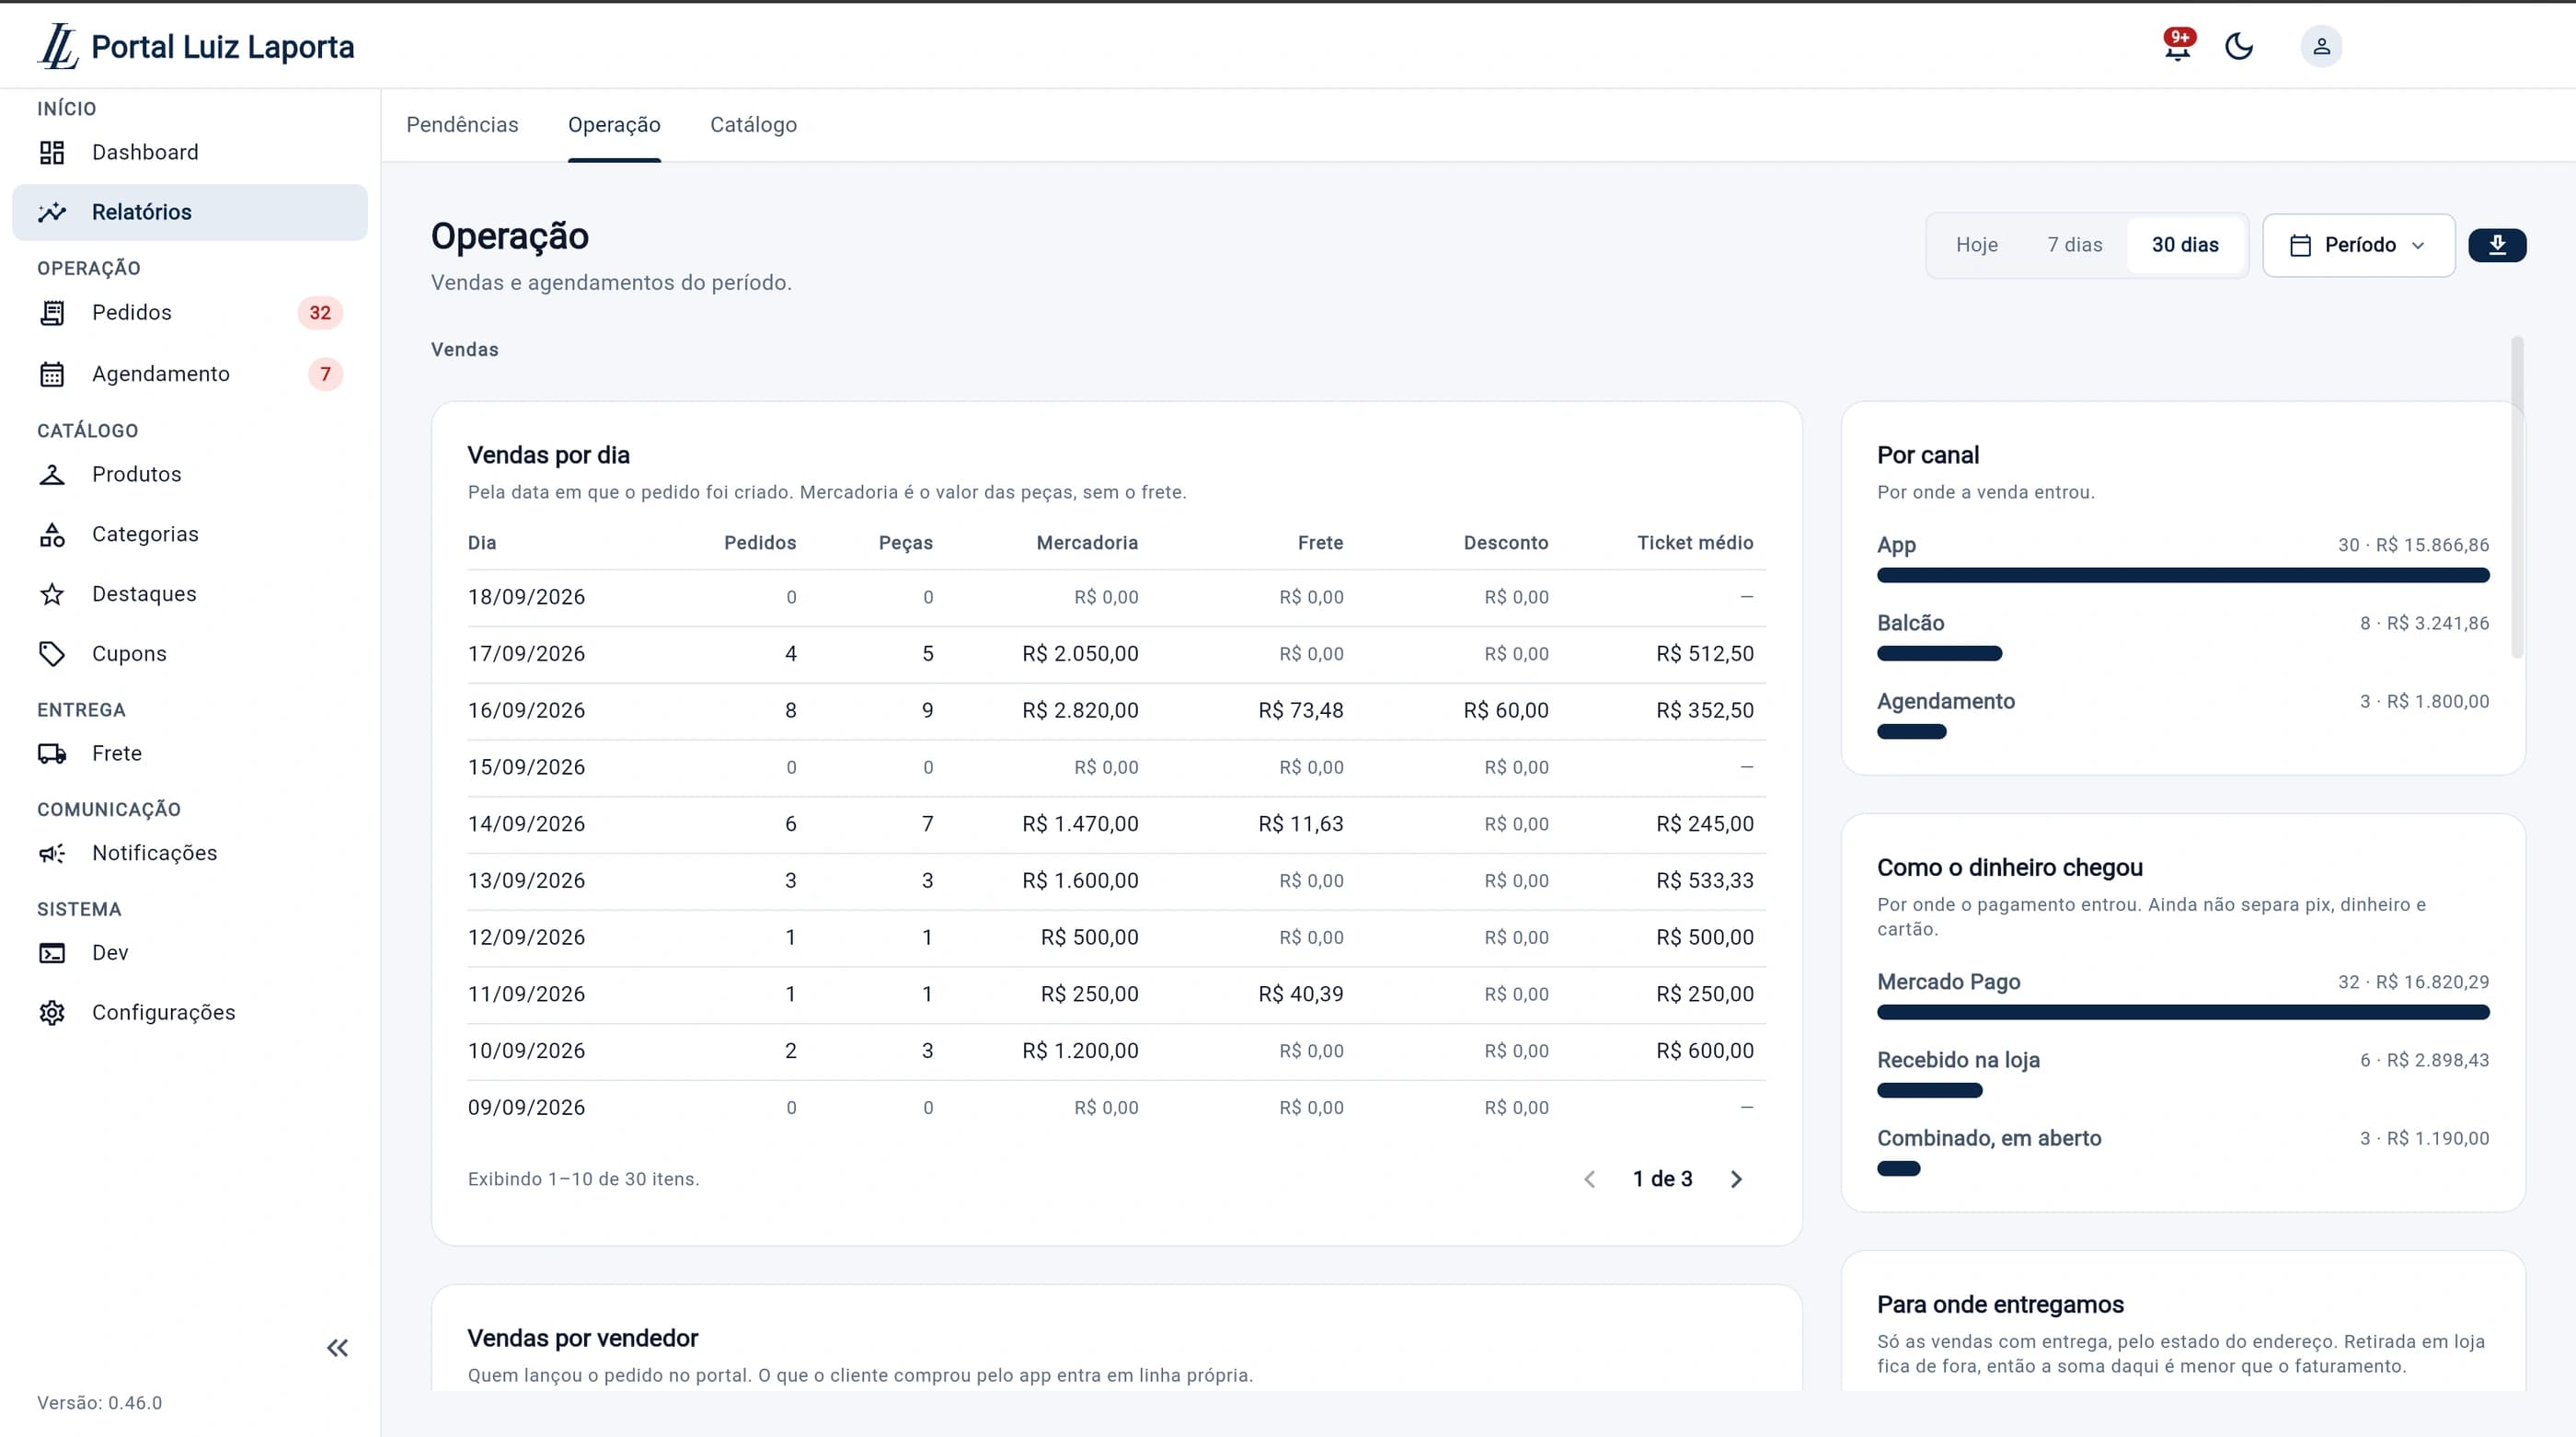This screenshot has height=1437, width=2576.
Task: Click the Produtos hanger icon
Action: point(52,474)
